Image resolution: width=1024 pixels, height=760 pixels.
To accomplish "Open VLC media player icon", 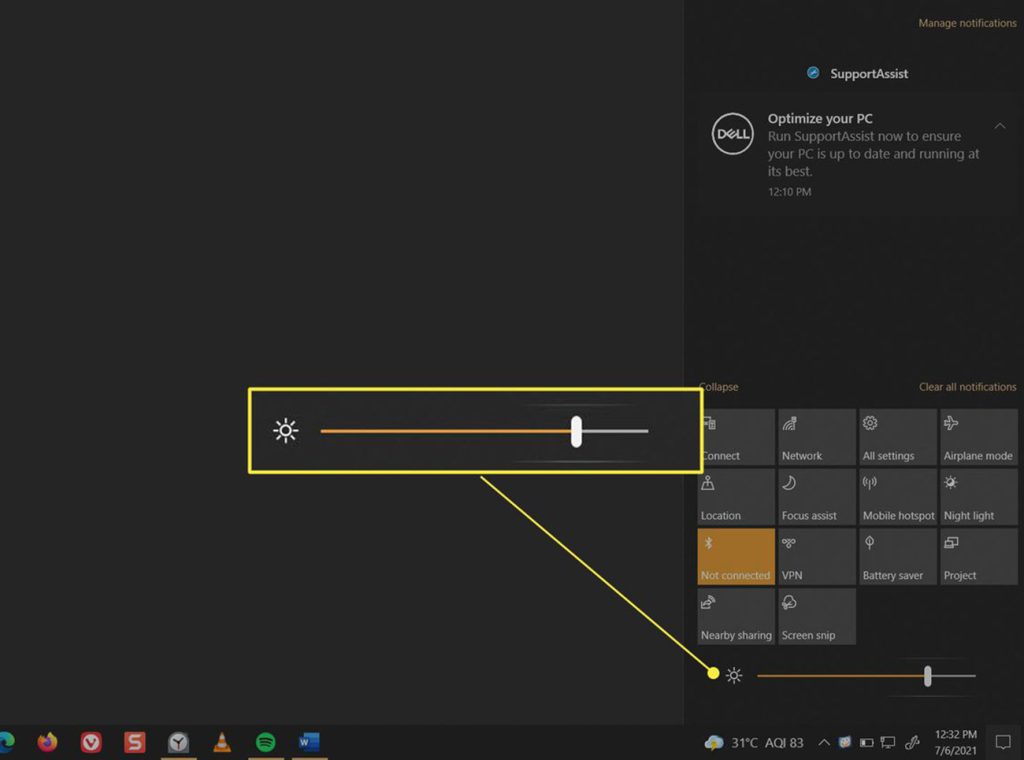I will pos(222,742).
